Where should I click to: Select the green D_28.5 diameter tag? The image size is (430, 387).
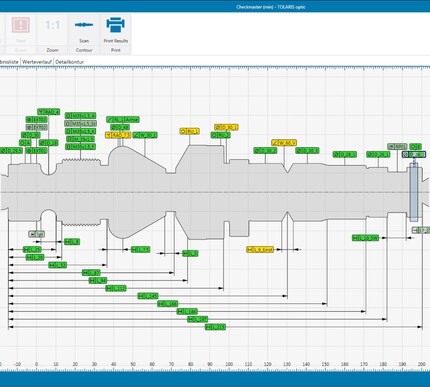[11, 151]
